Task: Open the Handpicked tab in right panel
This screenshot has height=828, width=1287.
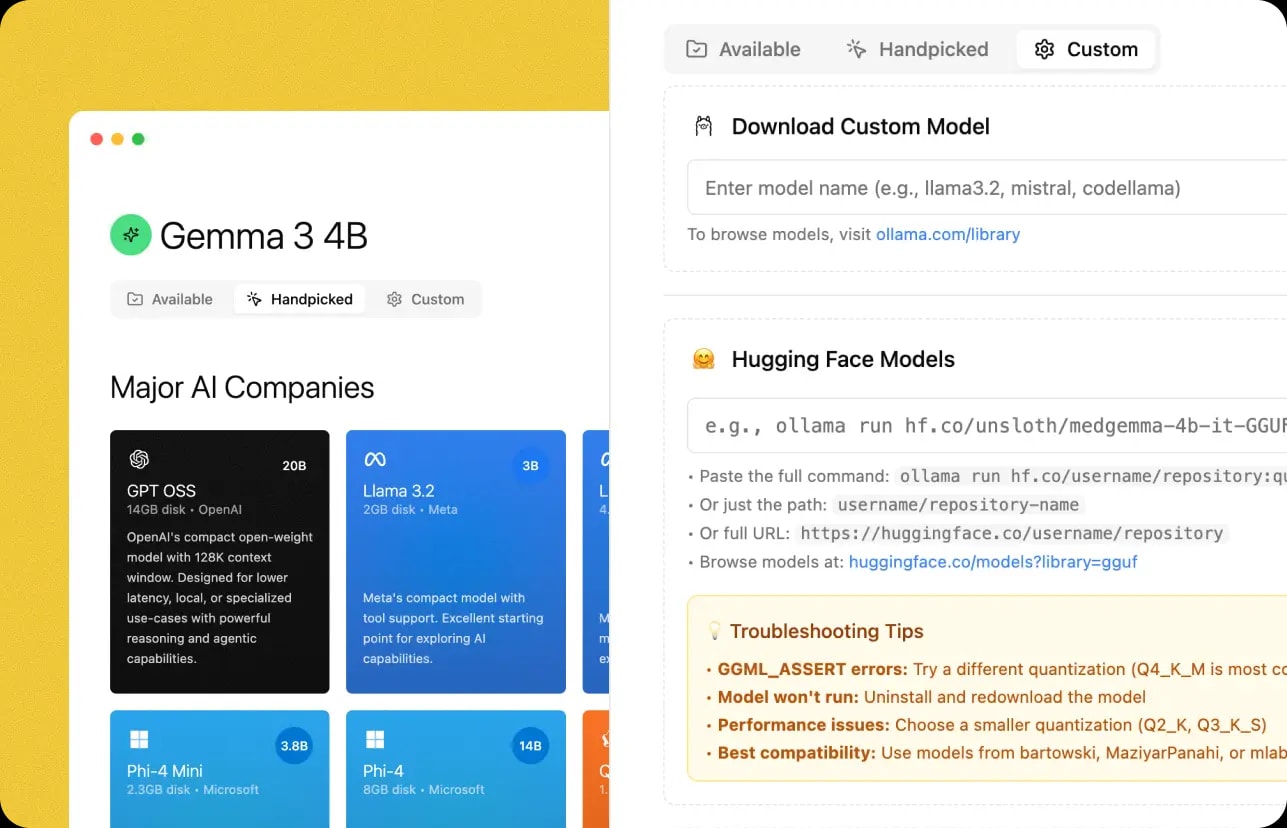Action: pos(917,49)
